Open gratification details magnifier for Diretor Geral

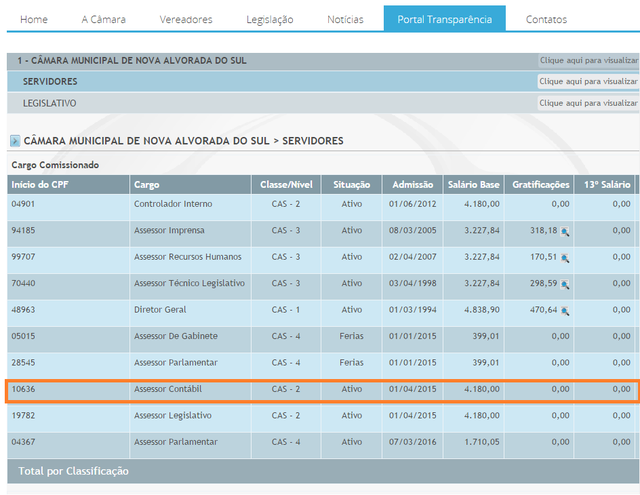[x=565, y=311]
